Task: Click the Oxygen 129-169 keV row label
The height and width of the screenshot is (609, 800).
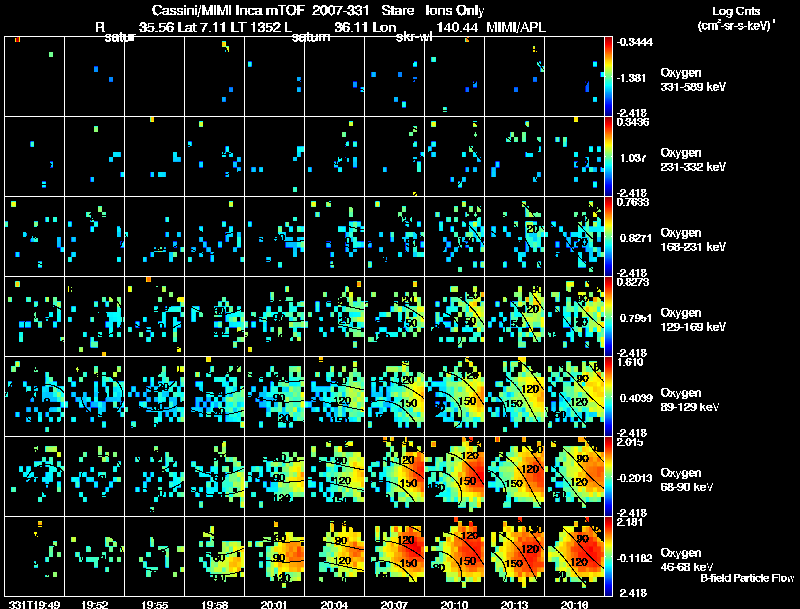Action: (693, 320)
